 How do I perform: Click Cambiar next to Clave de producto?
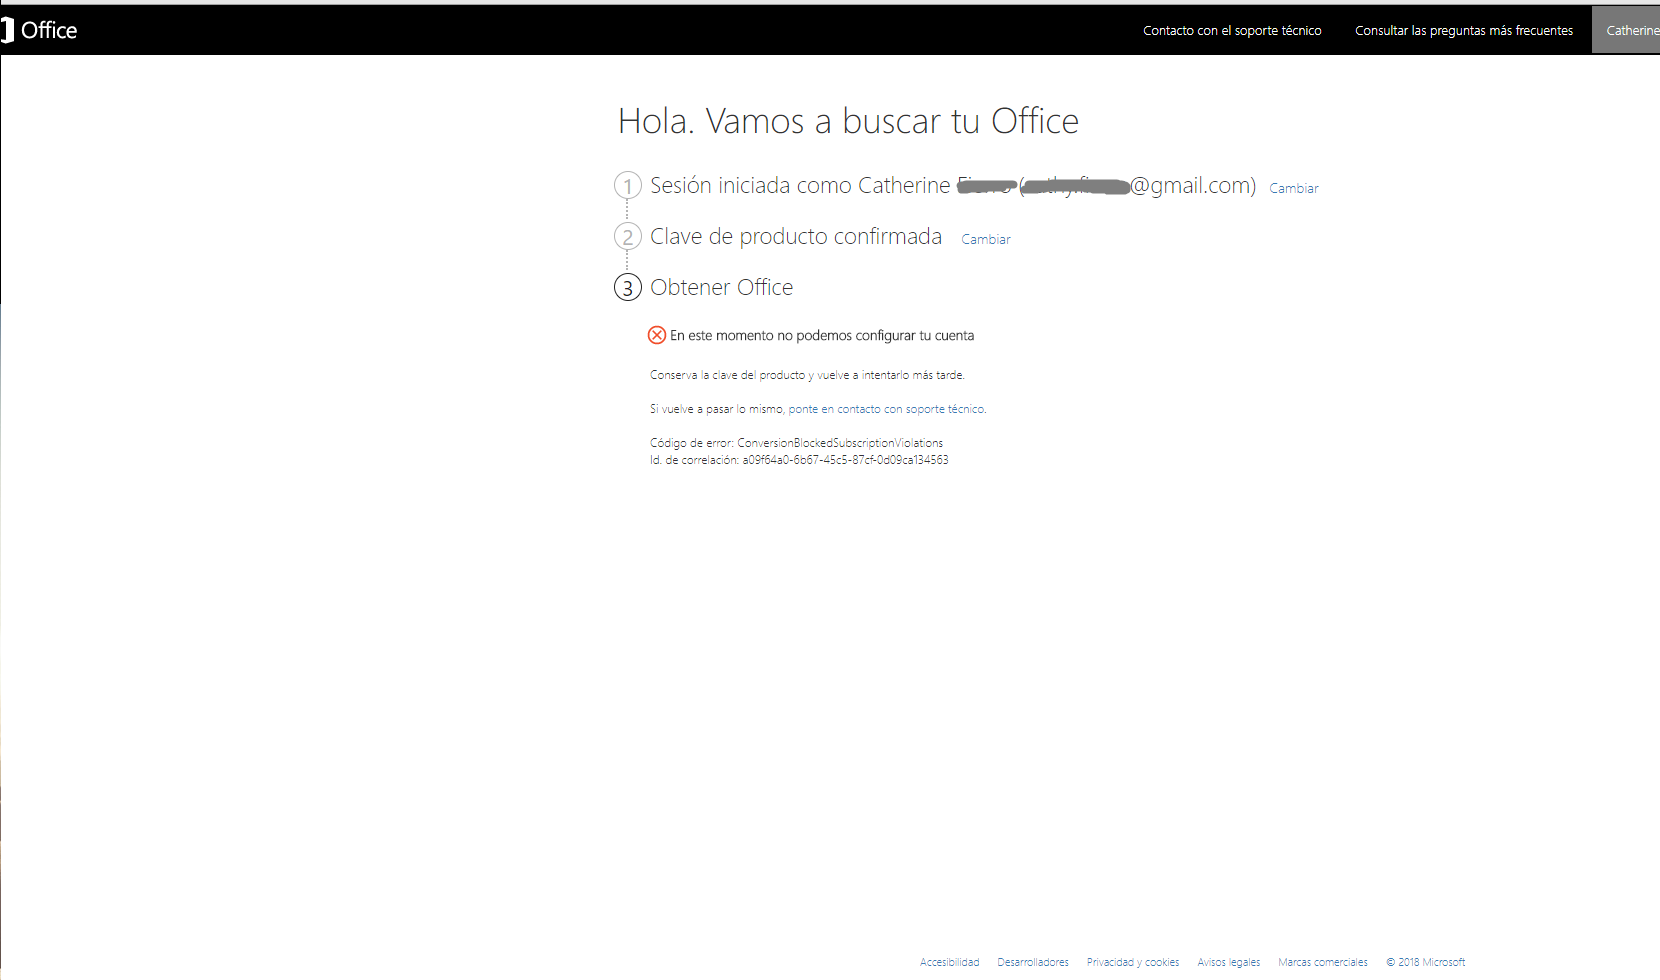click(x=986, y=239)
